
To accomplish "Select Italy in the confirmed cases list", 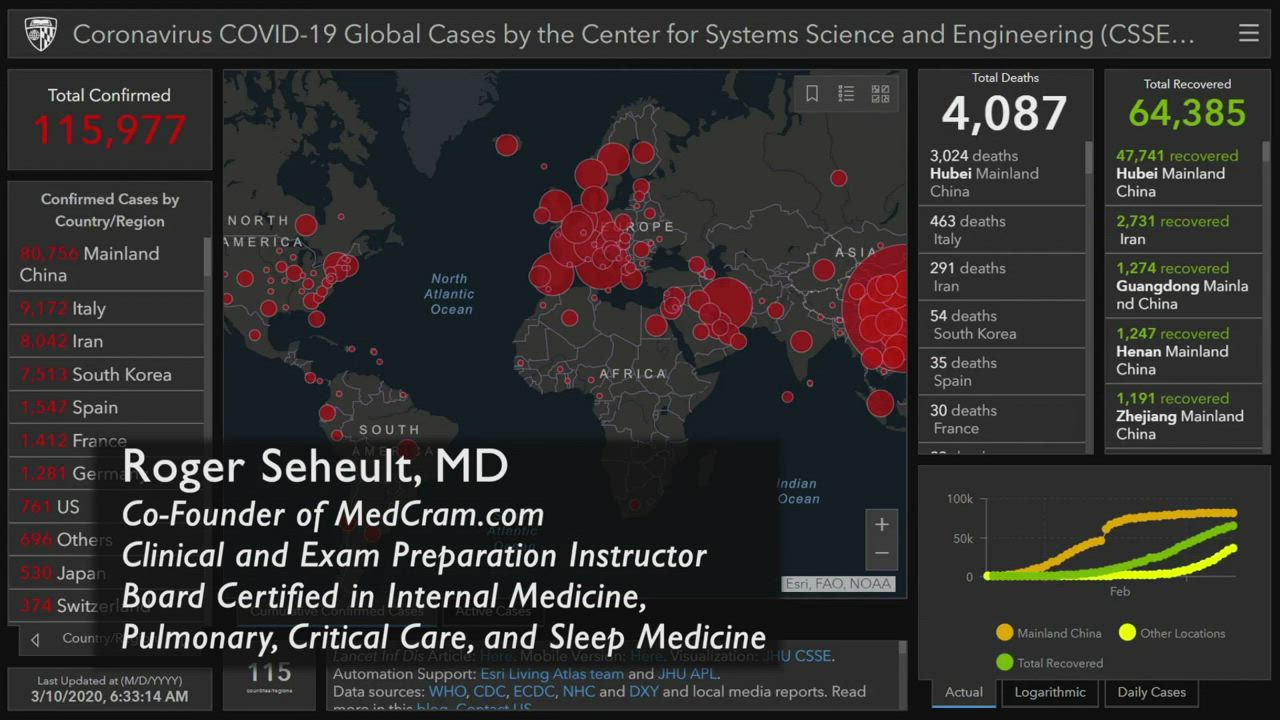I will click(88, 309).
